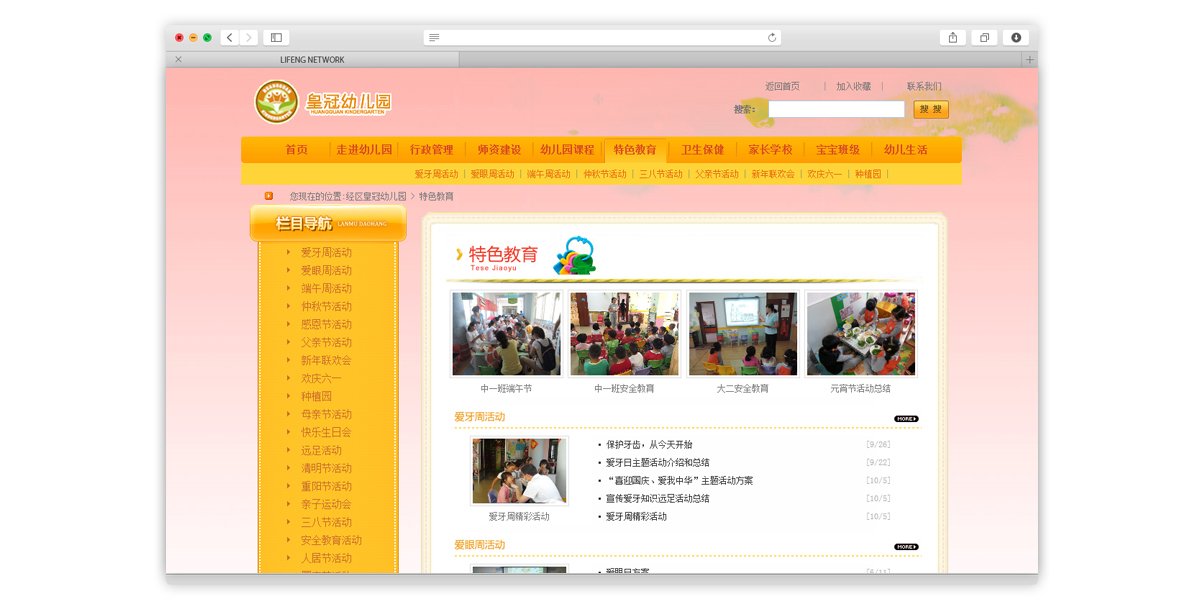Click 经区皇冠幼儿园 in the breadcrumb
This screenshot has height=616, width=1190.
[x=376, y=196]
